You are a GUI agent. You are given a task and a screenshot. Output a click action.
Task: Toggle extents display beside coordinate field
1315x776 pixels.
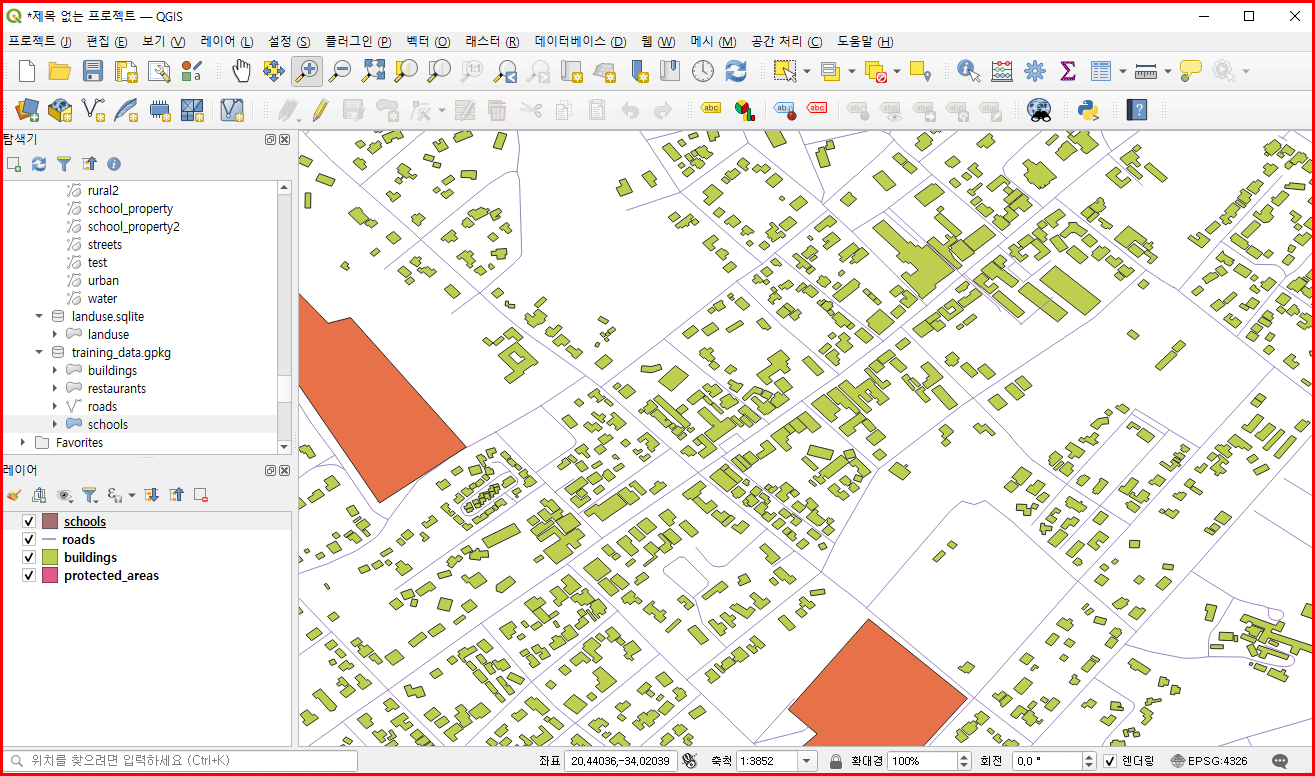[689, 761]
